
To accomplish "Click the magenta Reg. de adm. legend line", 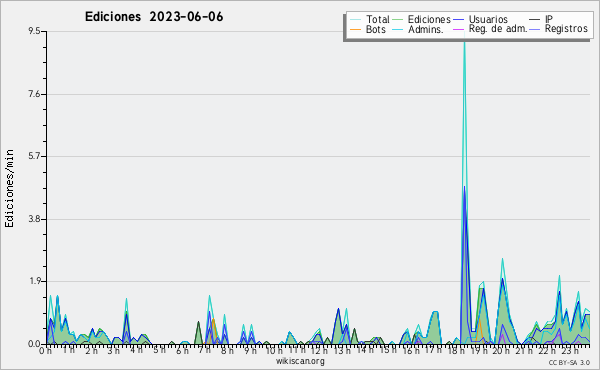I will pyautogui.click(x=458, y=29).
